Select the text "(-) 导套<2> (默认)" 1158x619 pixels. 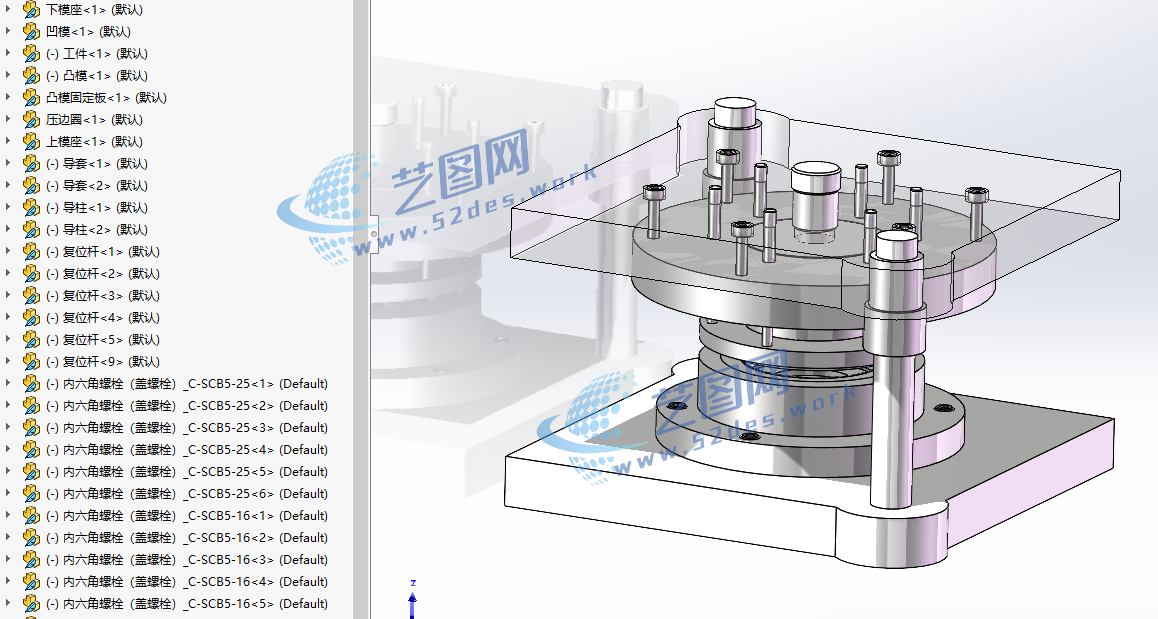pos(97,186)
